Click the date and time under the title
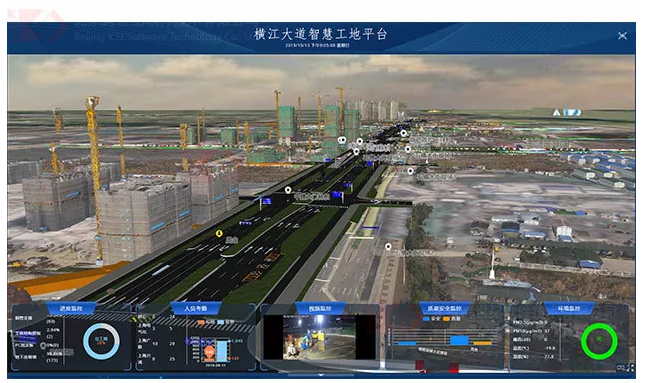645x383 pixels. pos(317,45)
